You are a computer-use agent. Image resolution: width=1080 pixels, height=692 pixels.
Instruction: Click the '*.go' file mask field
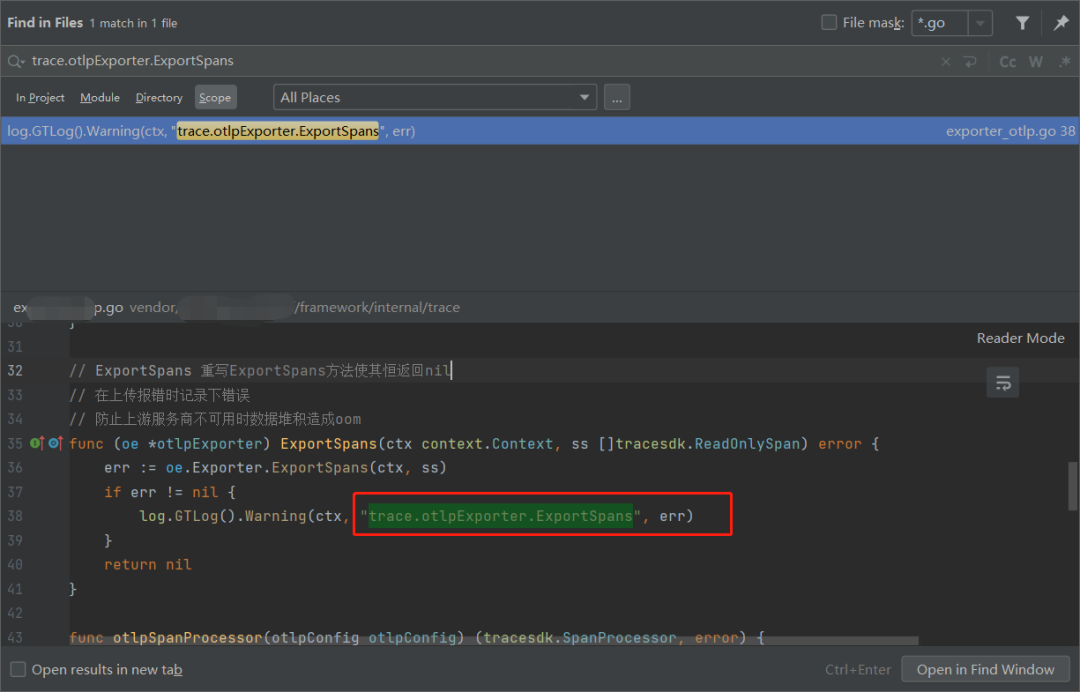click(x=939, y=23)
